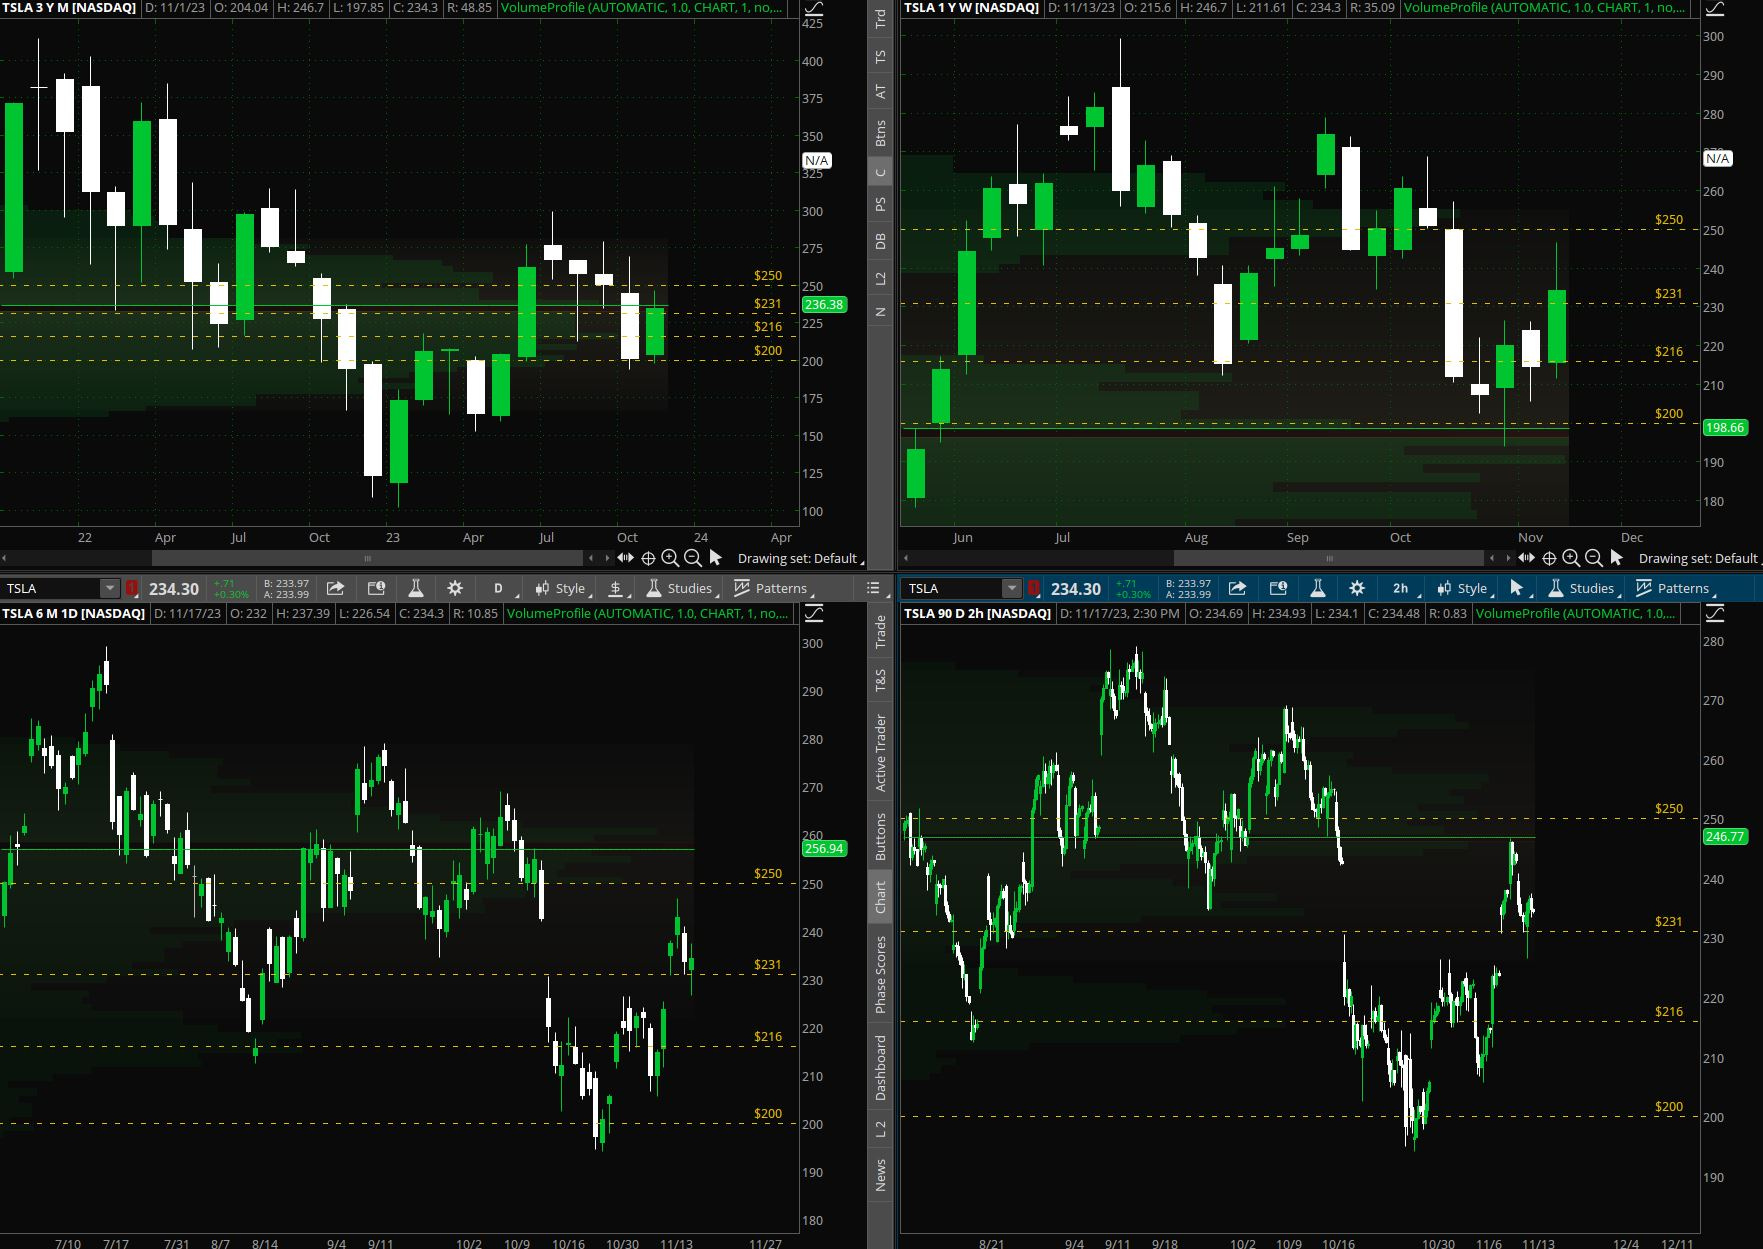
Task: Activate pan tool in TSLA 1Y weekly chart
Action: pyautogui.click(x=1526, y=558)
